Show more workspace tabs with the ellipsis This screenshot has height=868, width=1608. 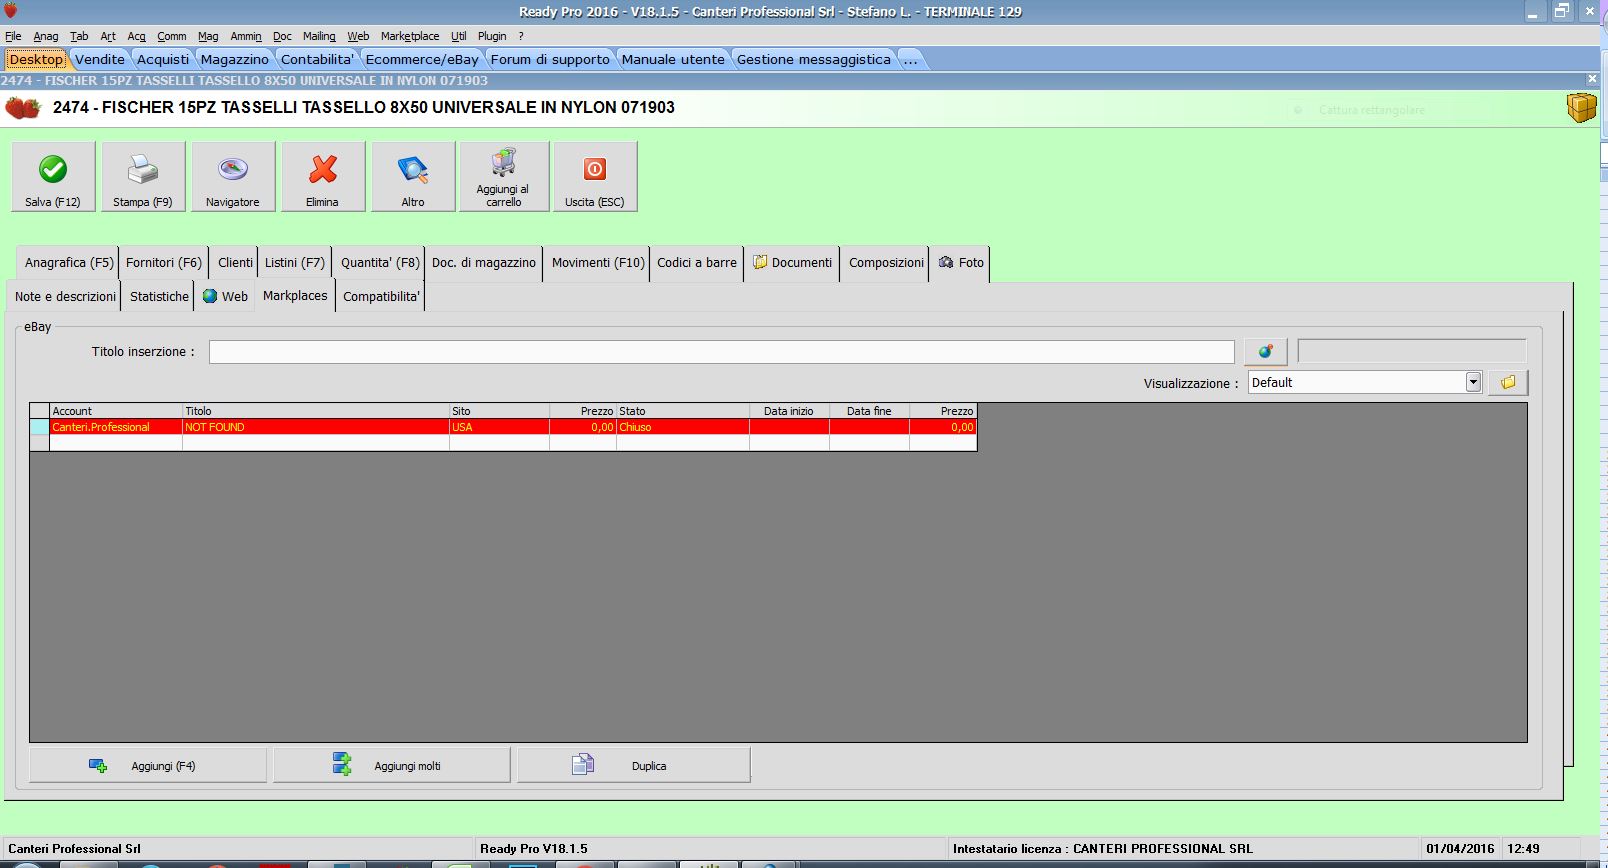pyautogui.click(x=910, y=59)
